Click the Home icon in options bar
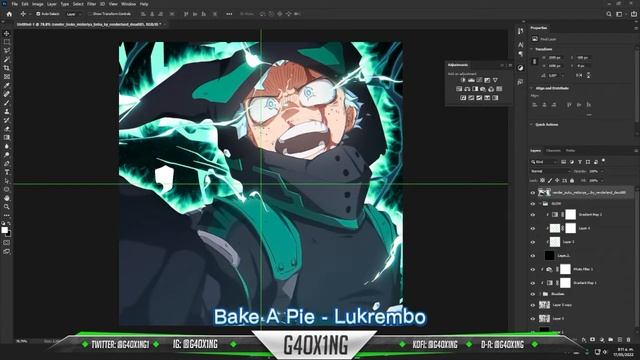This screenshot has width=640, height=360. point(9,14)
